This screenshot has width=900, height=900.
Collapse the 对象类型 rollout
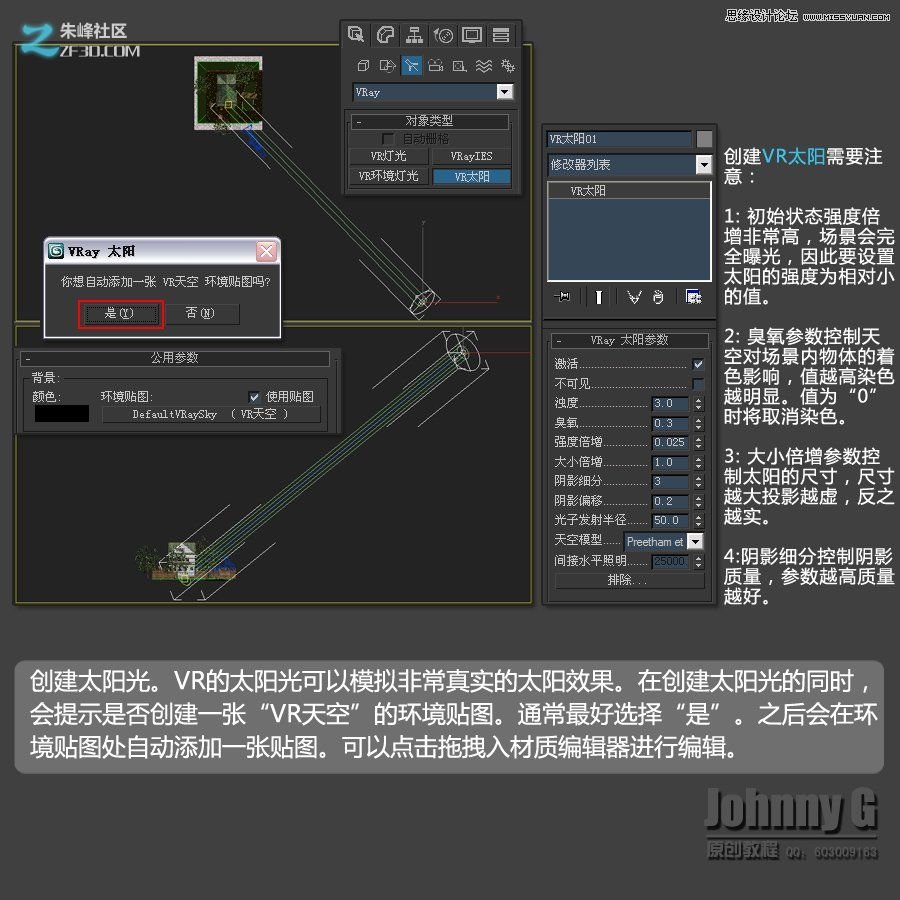429,121
